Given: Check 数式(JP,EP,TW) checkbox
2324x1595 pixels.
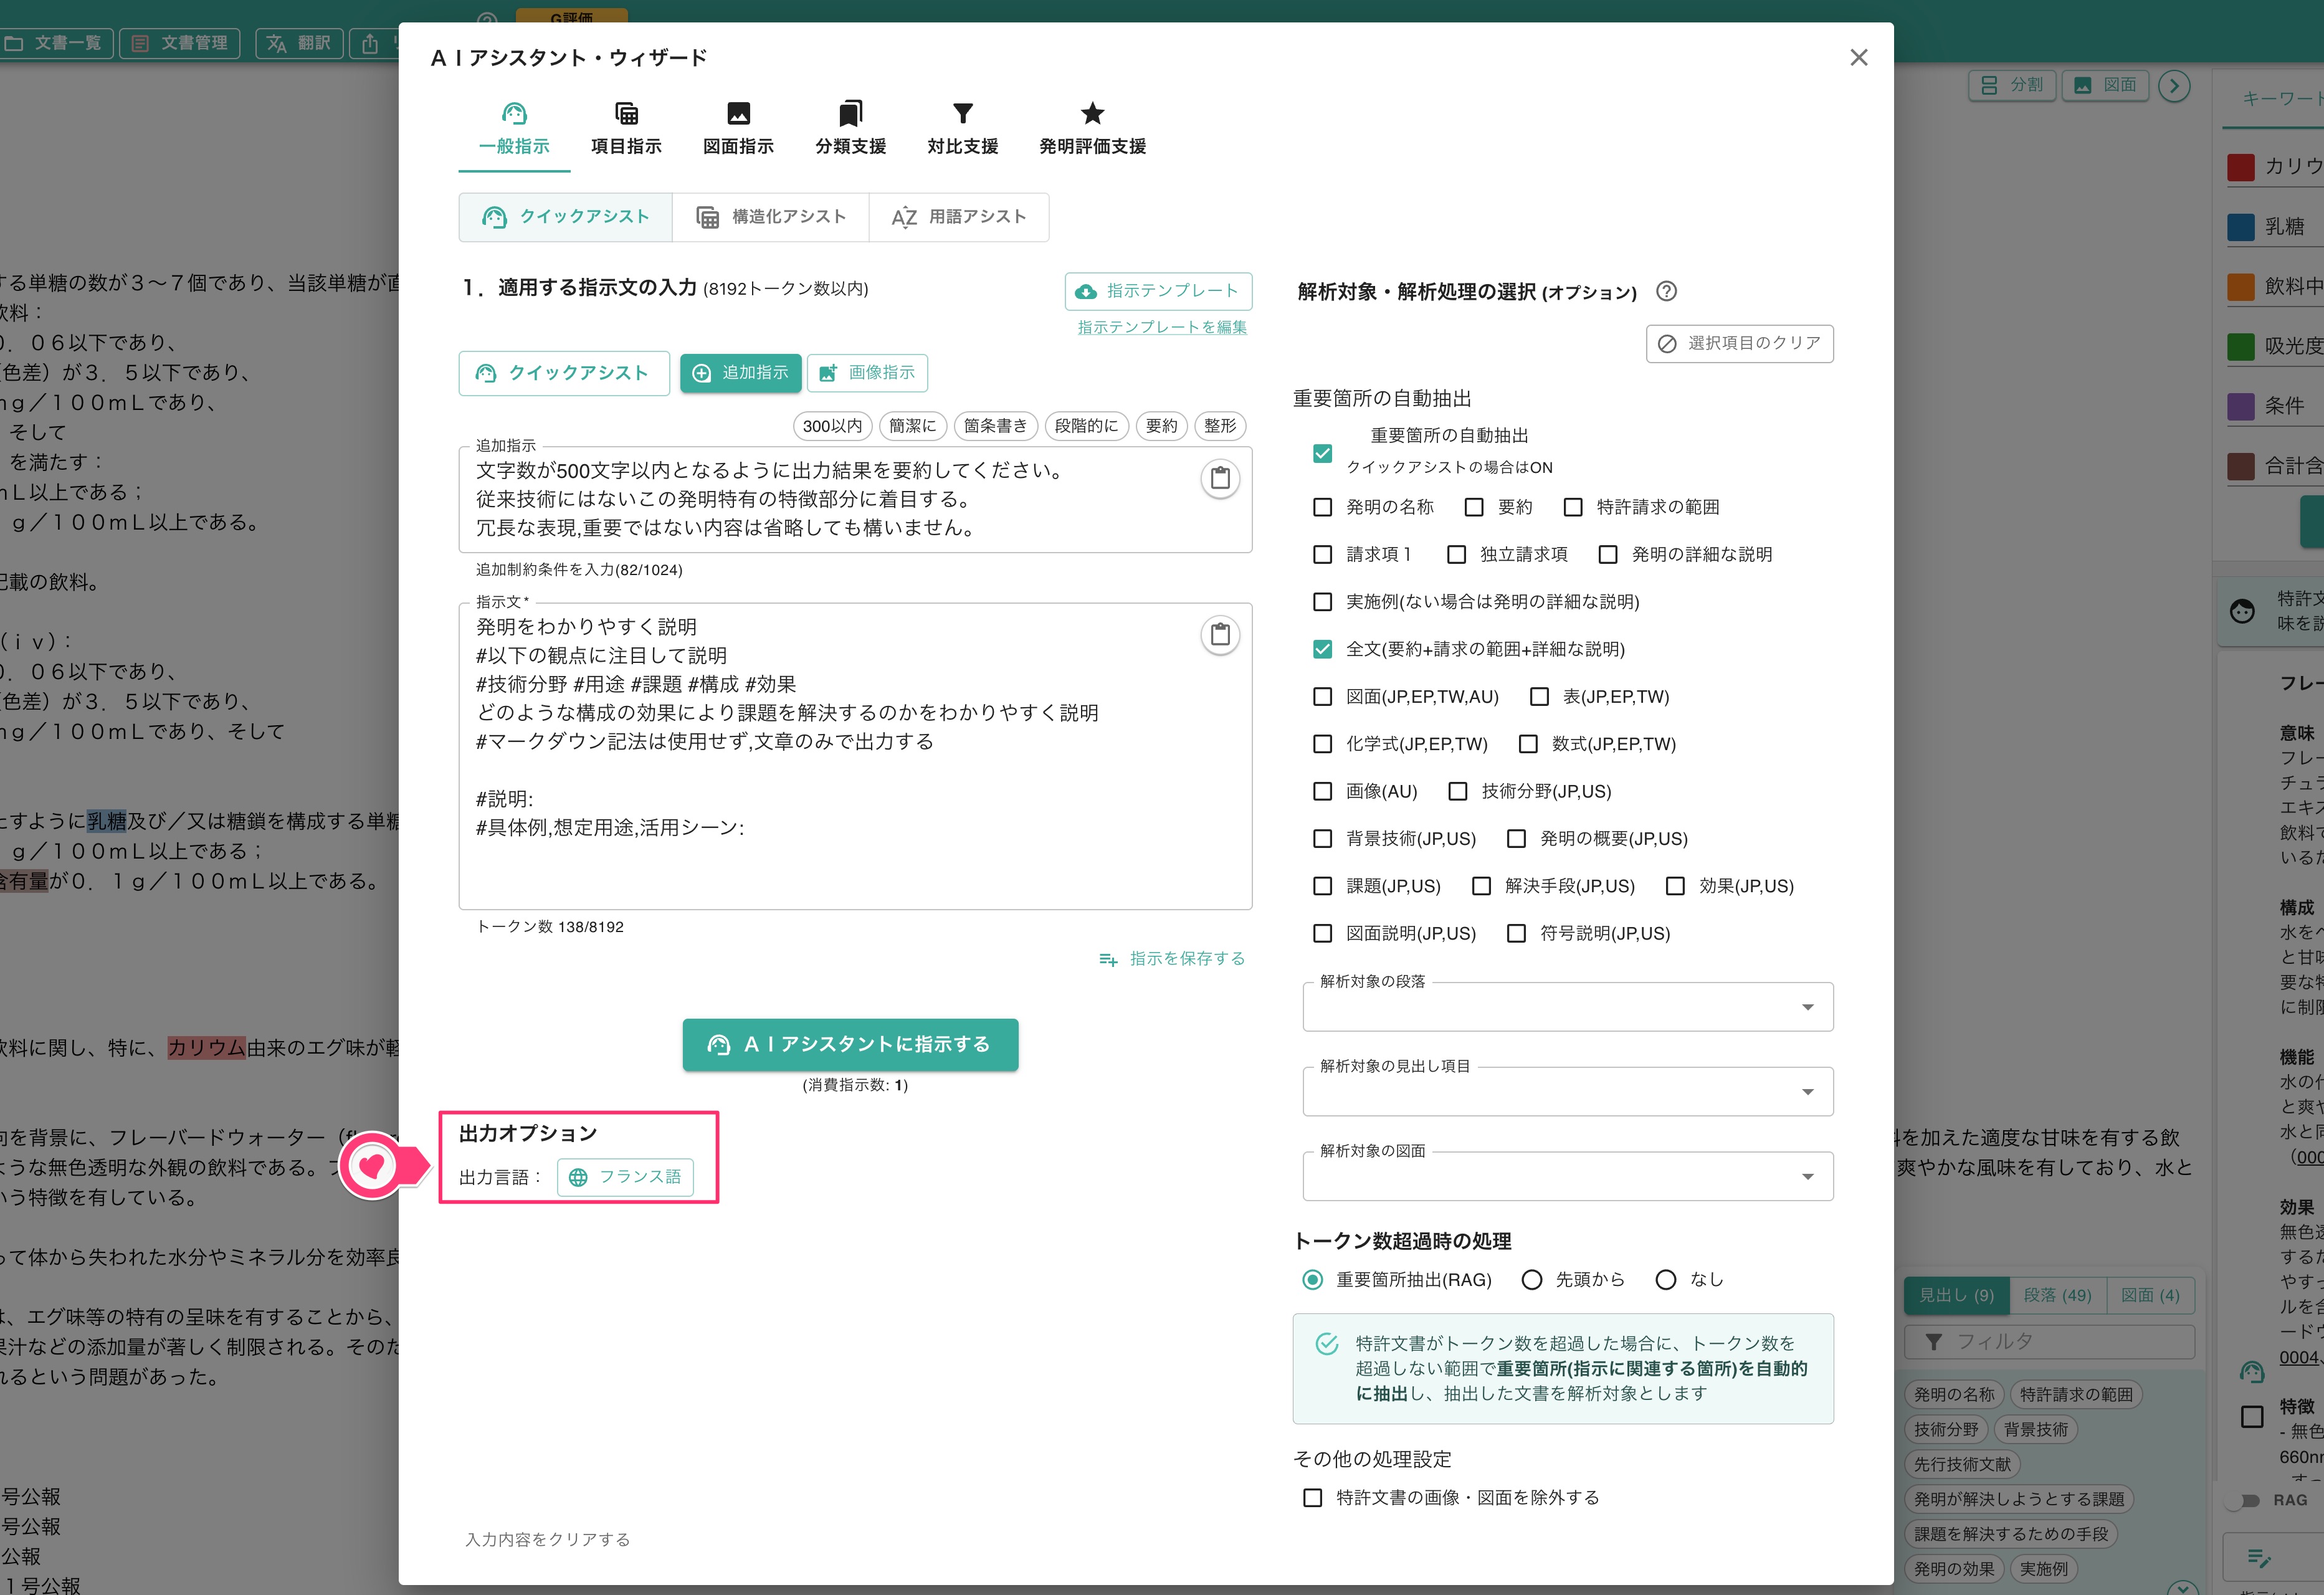Looking at the screenshot, I should (1528, 745).
